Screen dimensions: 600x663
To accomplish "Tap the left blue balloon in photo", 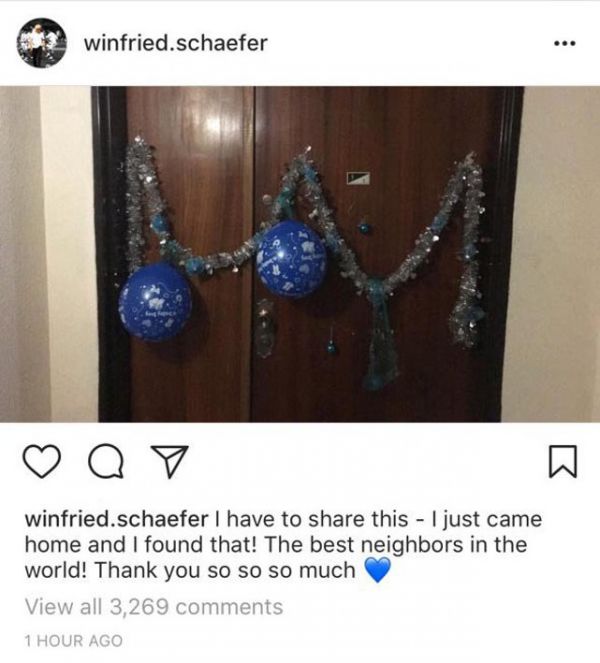I will coord(155,301).
